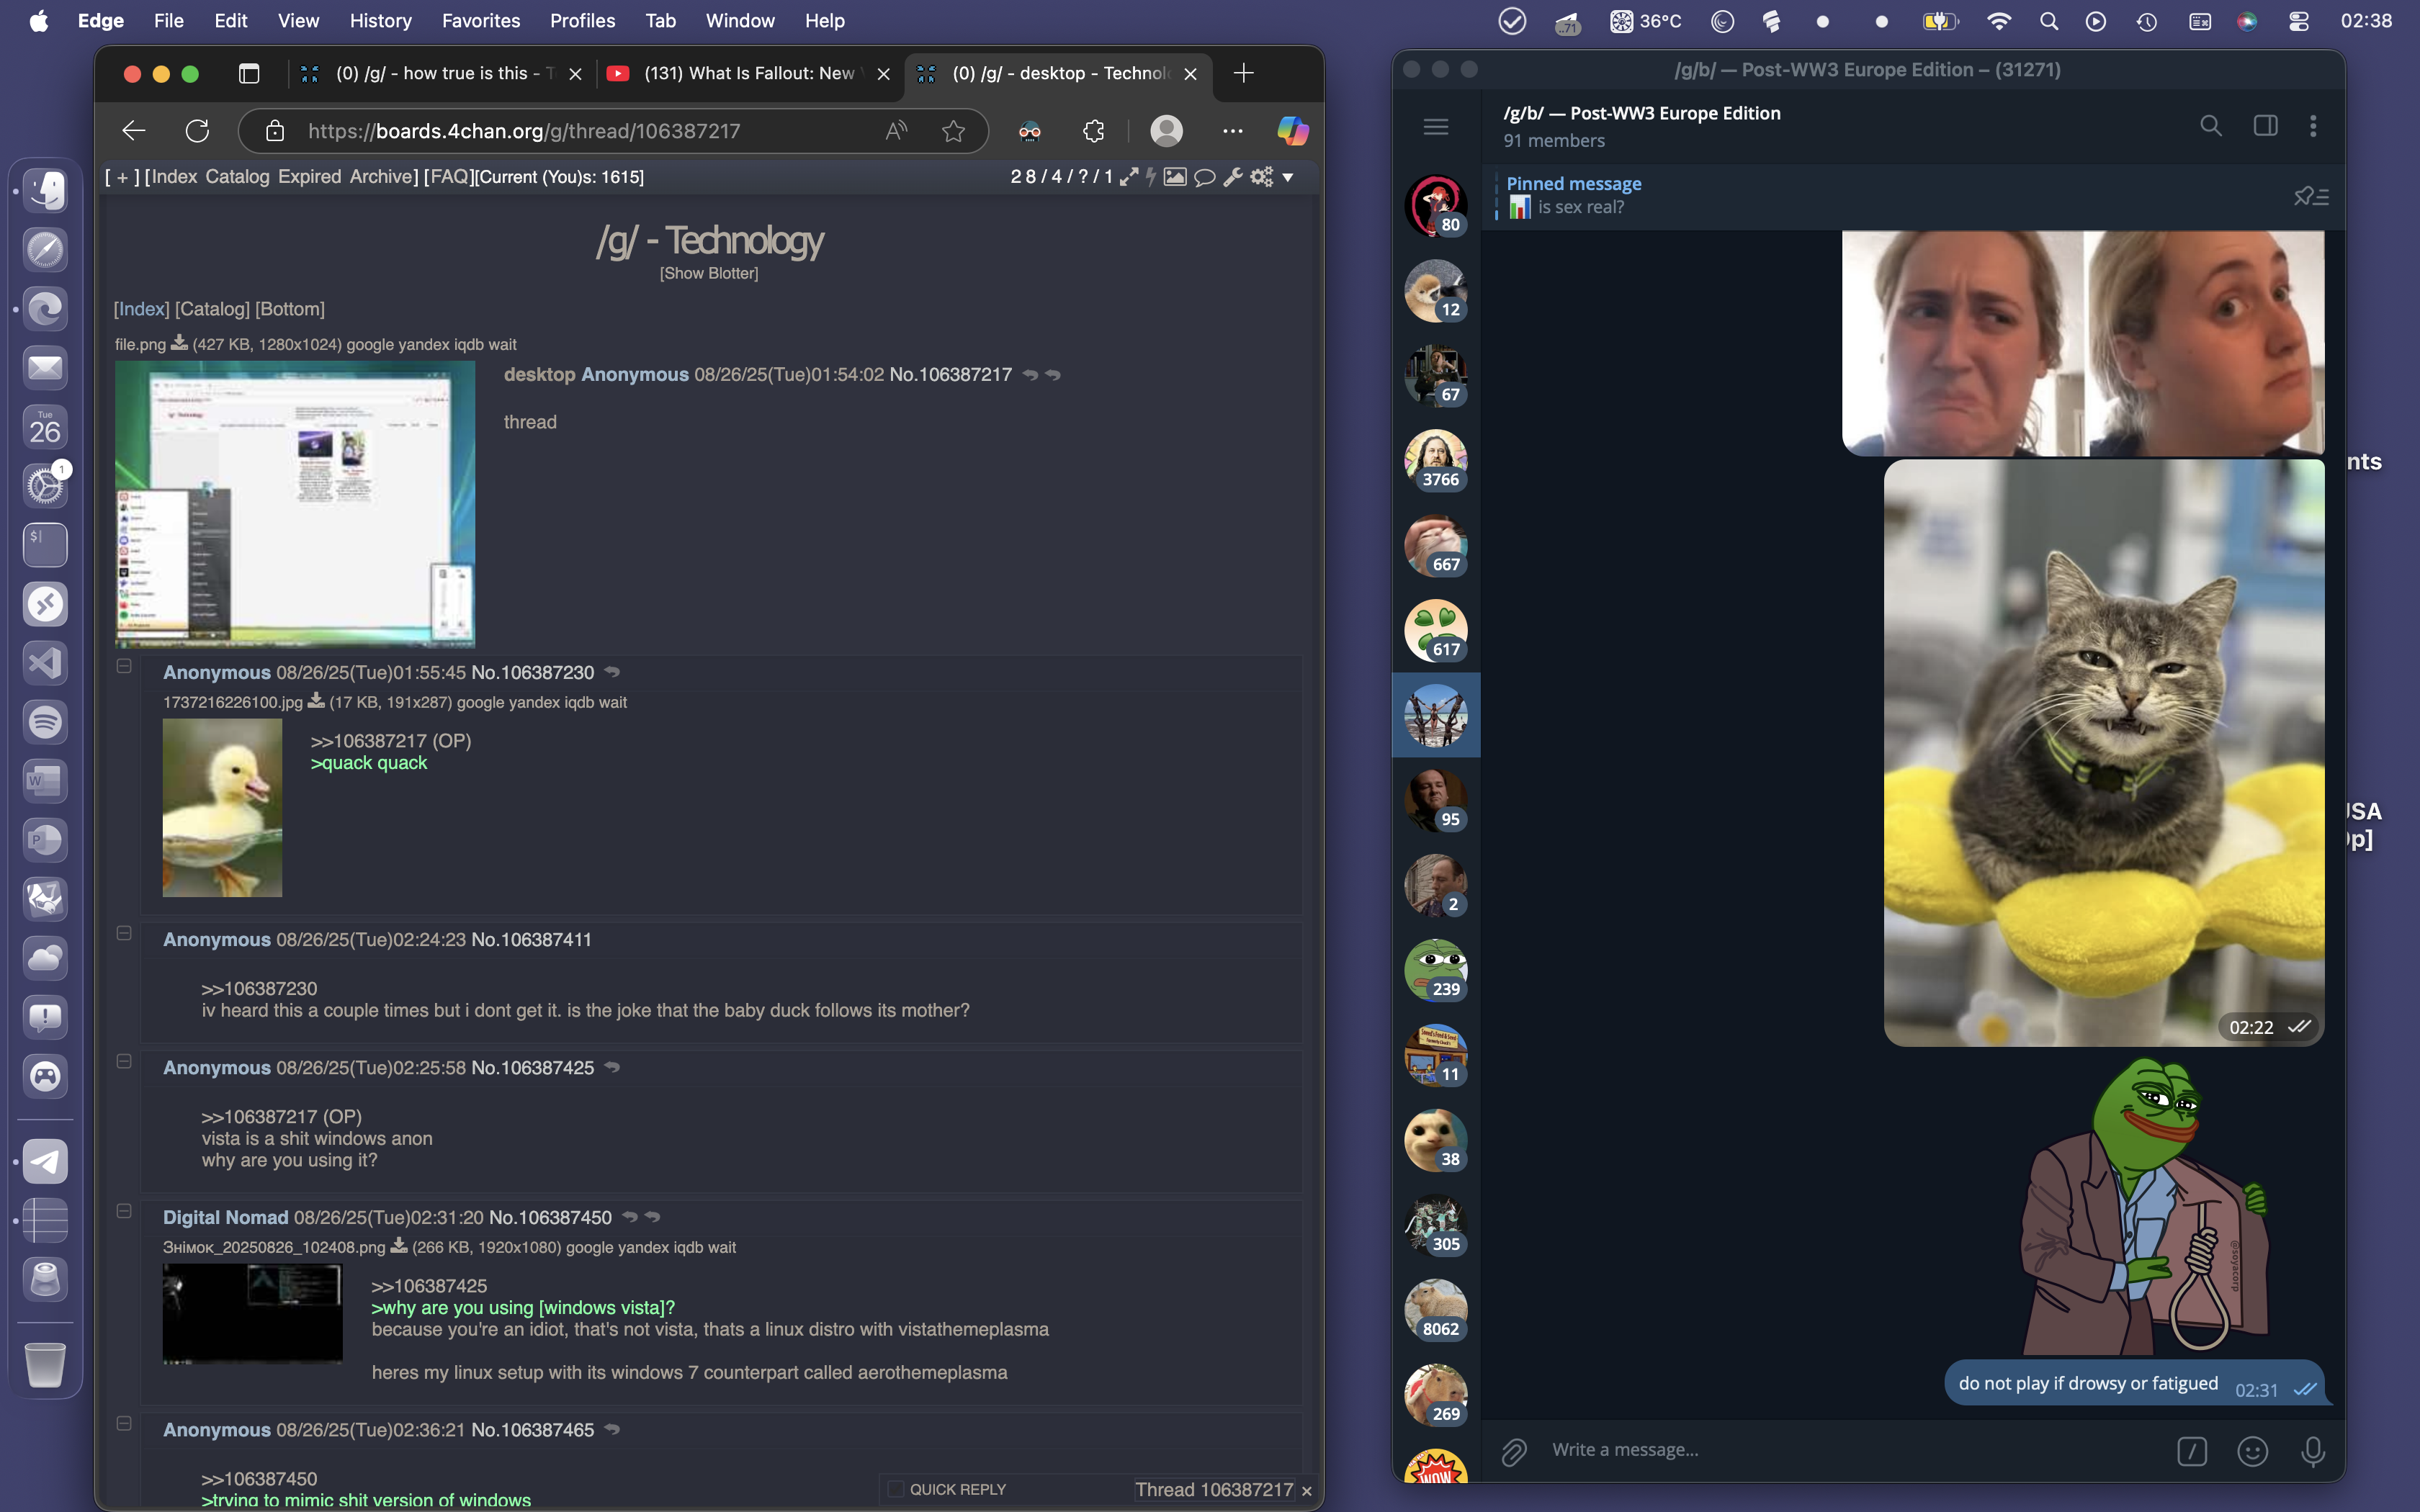Image resolution: width=2420 pixels, height=1512 pixels.
Task: Download file.png via the download icon
Action: tap(179, 343)
